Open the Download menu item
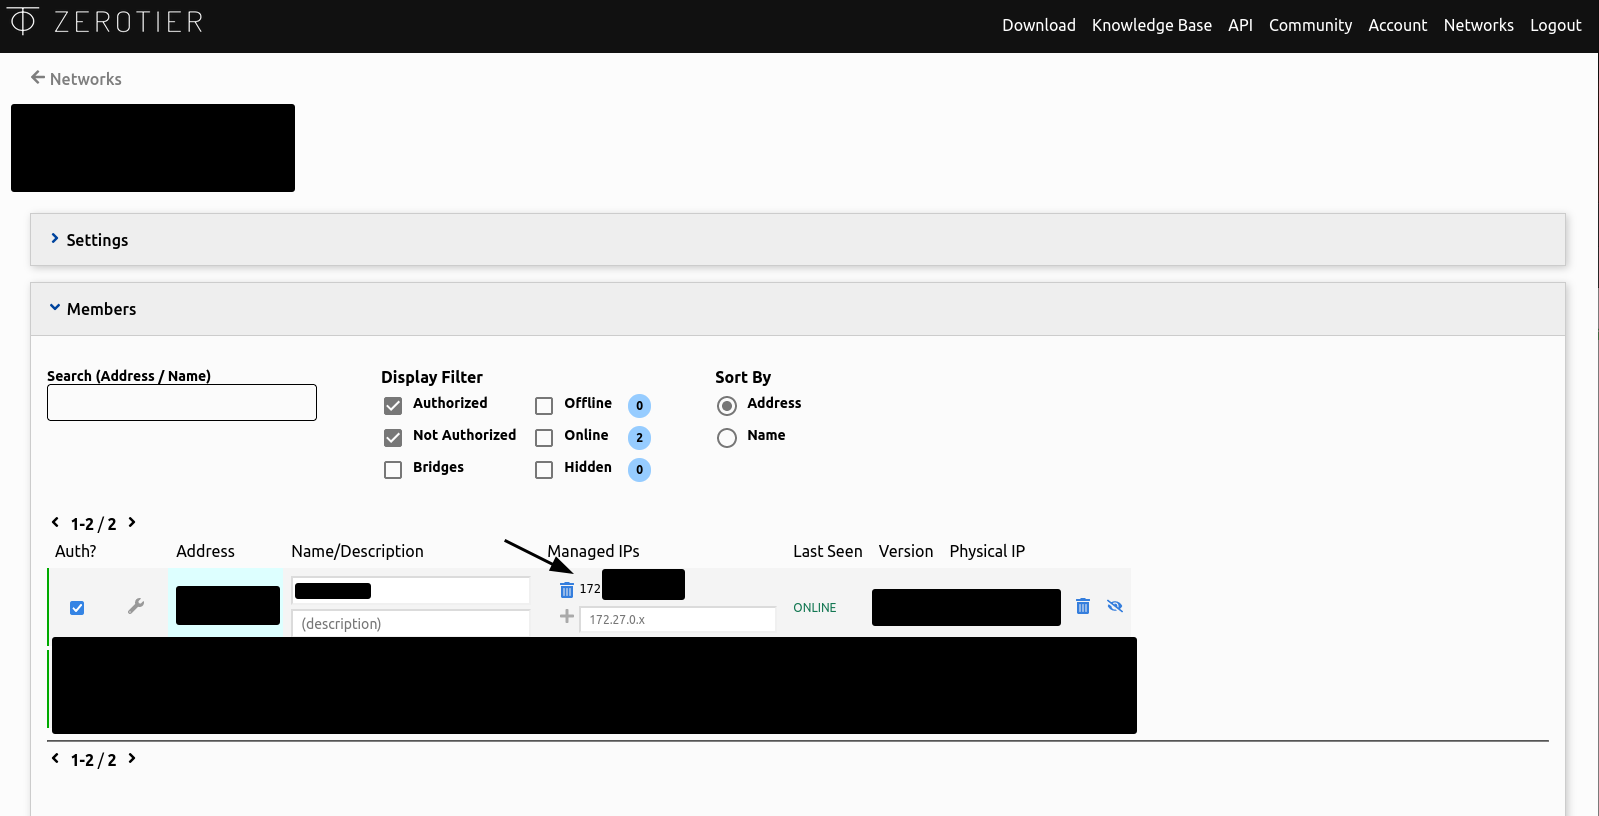Viewport: 1599px width, 816px height. tap(1039, 25)
